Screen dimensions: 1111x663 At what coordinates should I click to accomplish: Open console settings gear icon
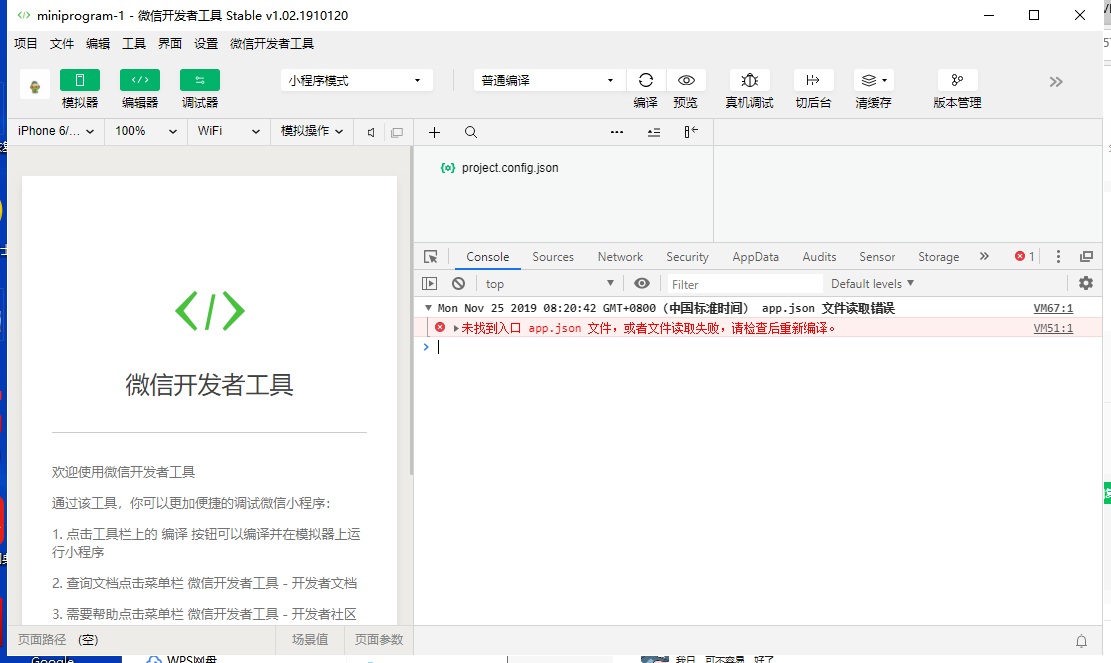(x=1085, y=283)
